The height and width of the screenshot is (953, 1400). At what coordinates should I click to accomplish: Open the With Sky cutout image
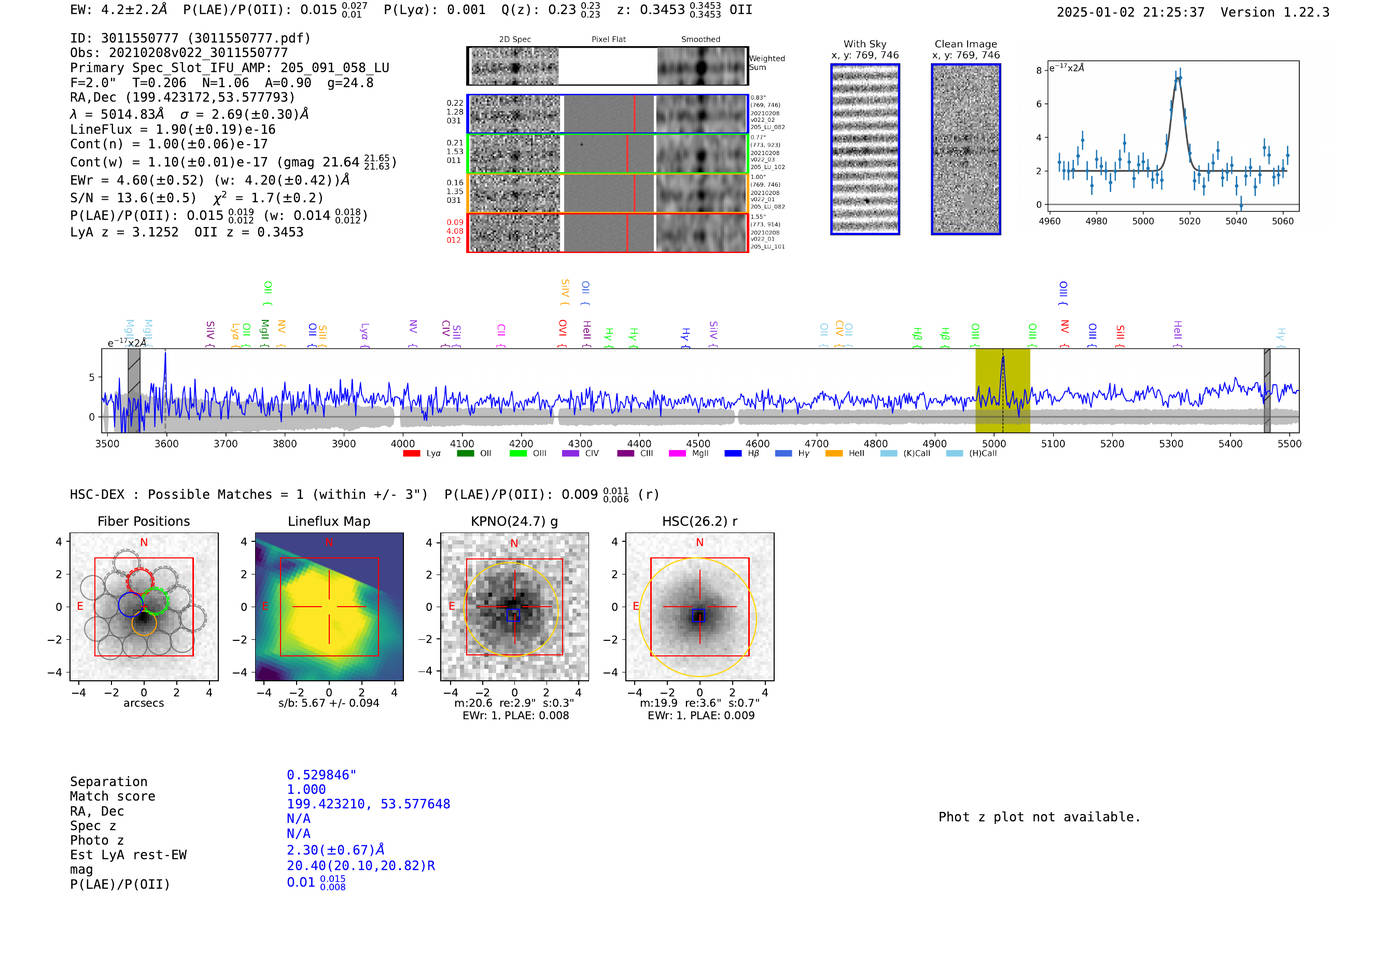865,149
